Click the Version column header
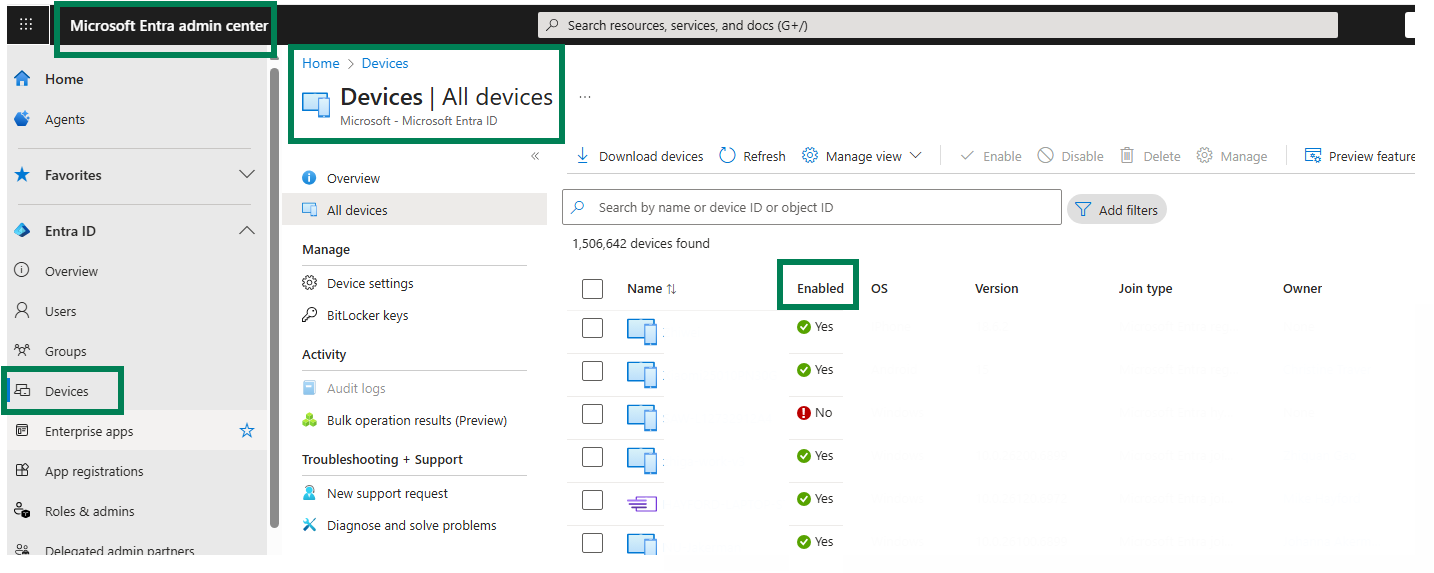This screenshot has height=573, width=1434. (997, 288)
